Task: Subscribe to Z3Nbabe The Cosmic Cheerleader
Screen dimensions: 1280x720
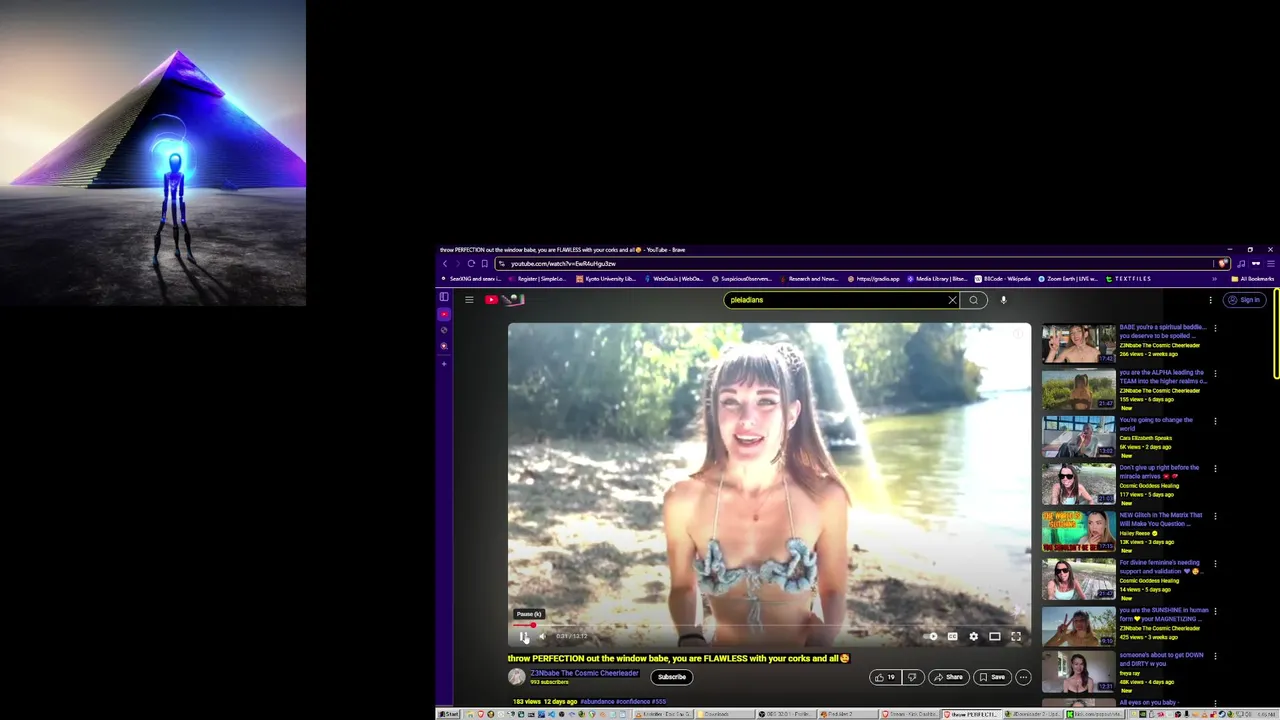Action: [x=672, y=677]
